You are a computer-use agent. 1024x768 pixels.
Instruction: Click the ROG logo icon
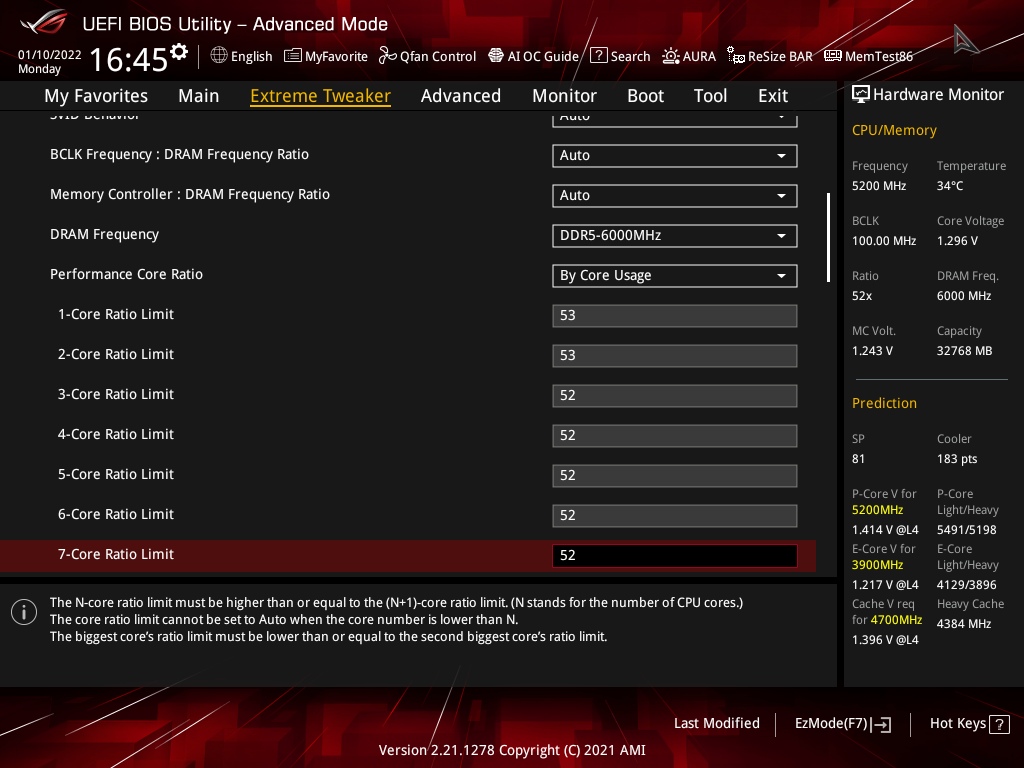point(43,22)
